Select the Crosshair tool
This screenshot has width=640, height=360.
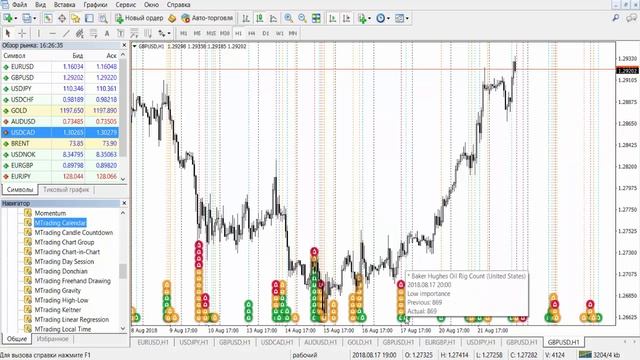(22, 33)
